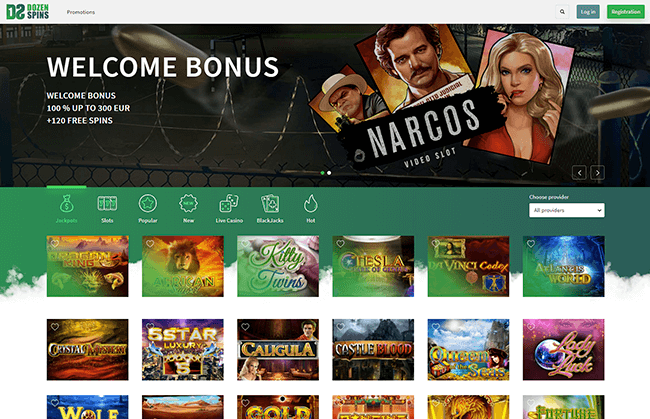Open the Jackpots category icon
The image size is (650, 419).
click(x=66, y=204)
